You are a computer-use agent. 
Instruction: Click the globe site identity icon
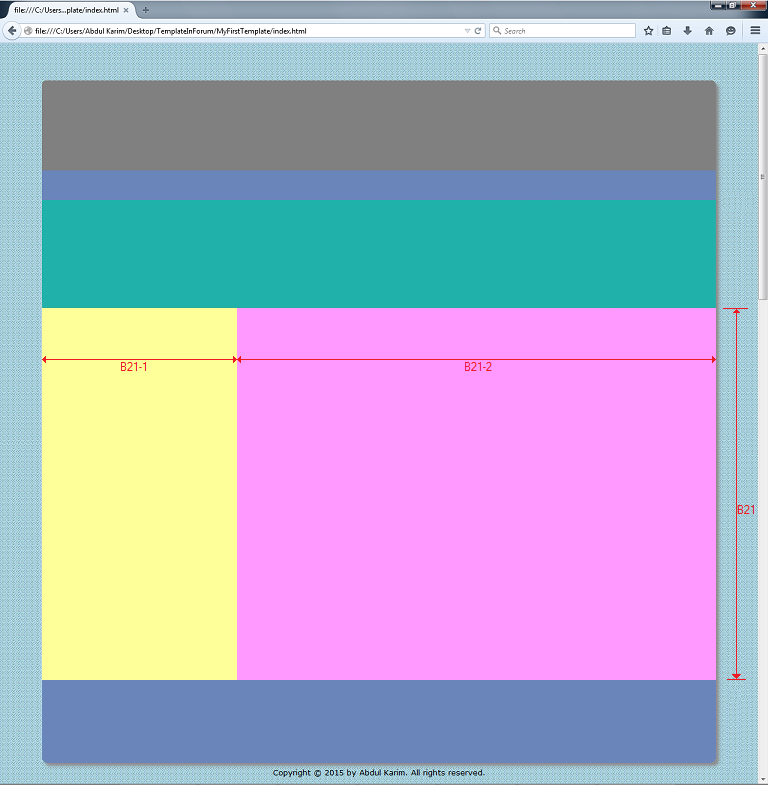[x=29, y=31]
